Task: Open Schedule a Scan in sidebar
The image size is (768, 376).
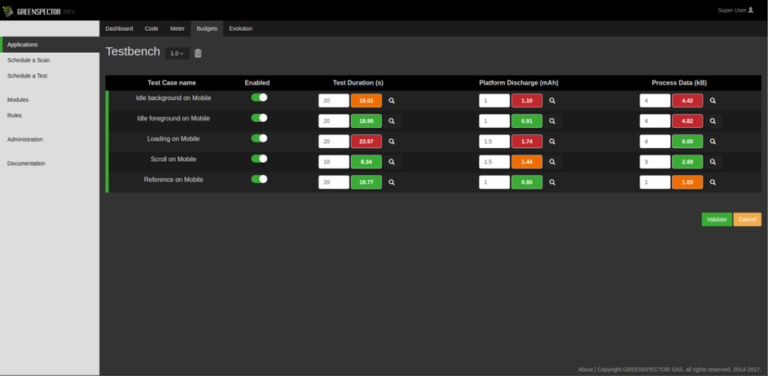Action: tap(28, 60)
